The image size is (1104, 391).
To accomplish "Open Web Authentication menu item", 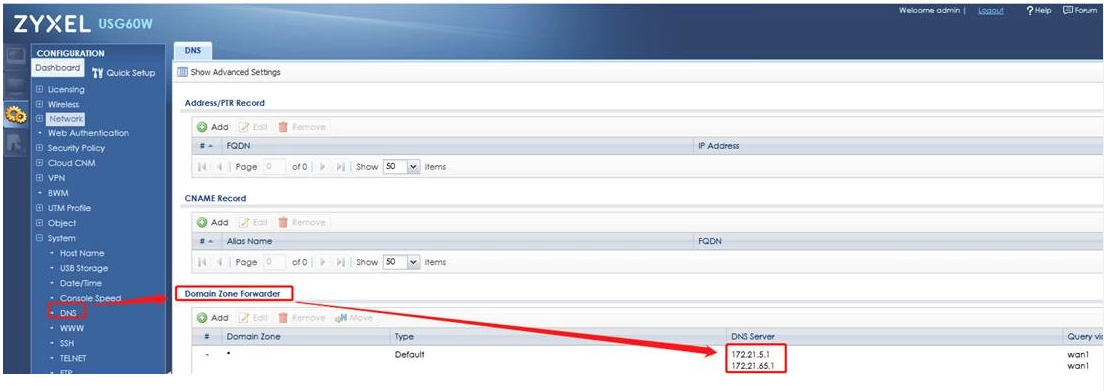I will point(88,133).
